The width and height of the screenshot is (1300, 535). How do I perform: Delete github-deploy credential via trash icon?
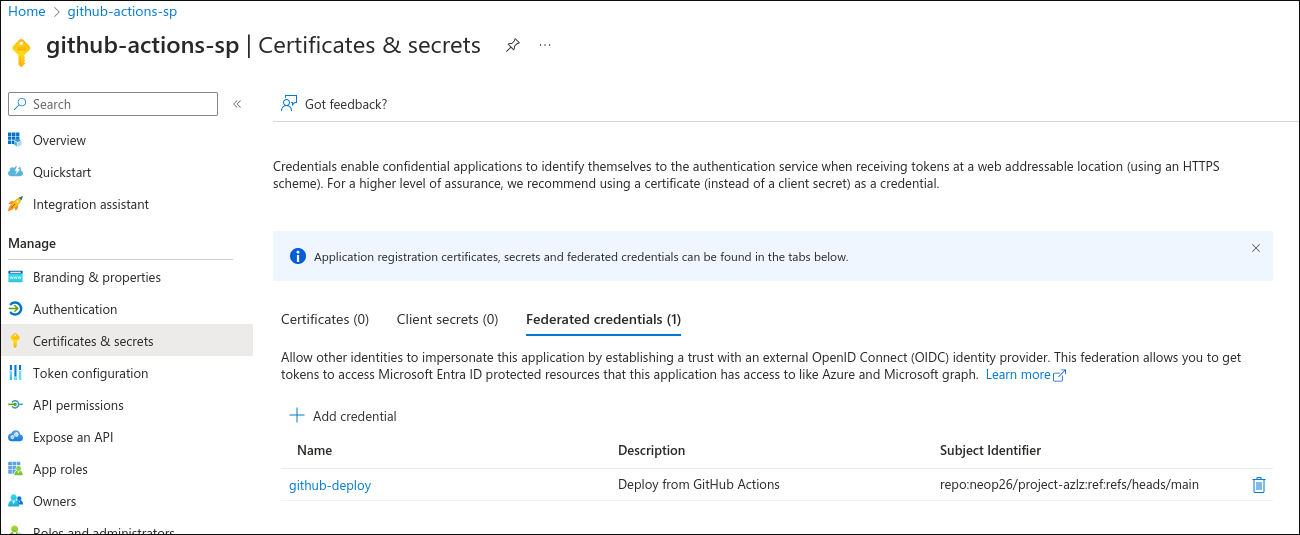point(1259,485)
